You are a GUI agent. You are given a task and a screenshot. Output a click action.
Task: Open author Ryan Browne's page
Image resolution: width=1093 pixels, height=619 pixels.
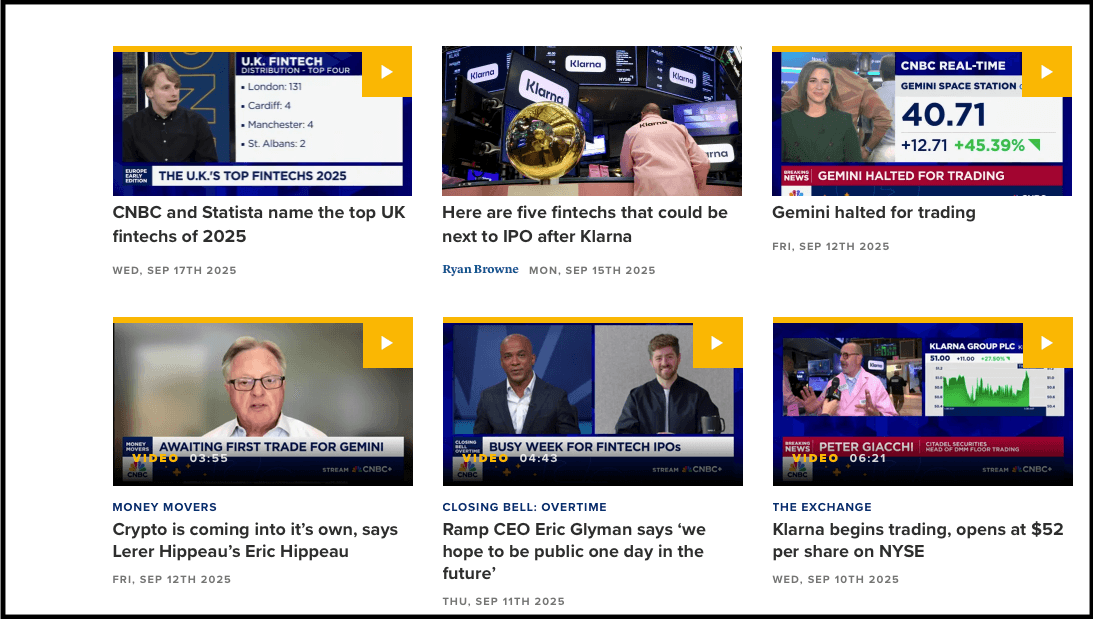(x=480, y=269)
